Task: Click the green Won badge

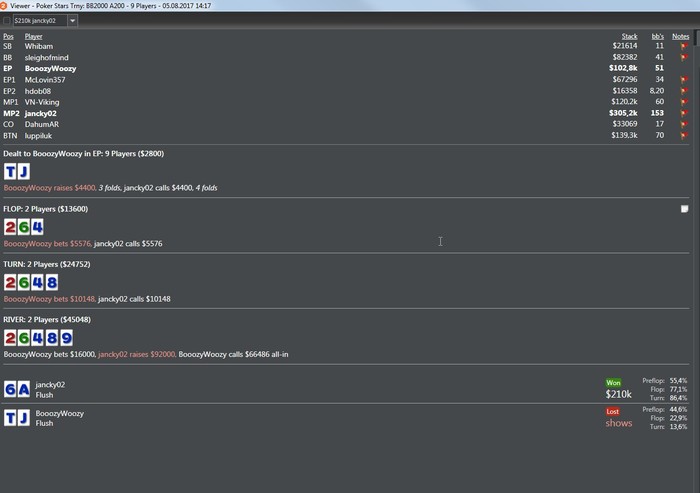Action: point(613,383)
